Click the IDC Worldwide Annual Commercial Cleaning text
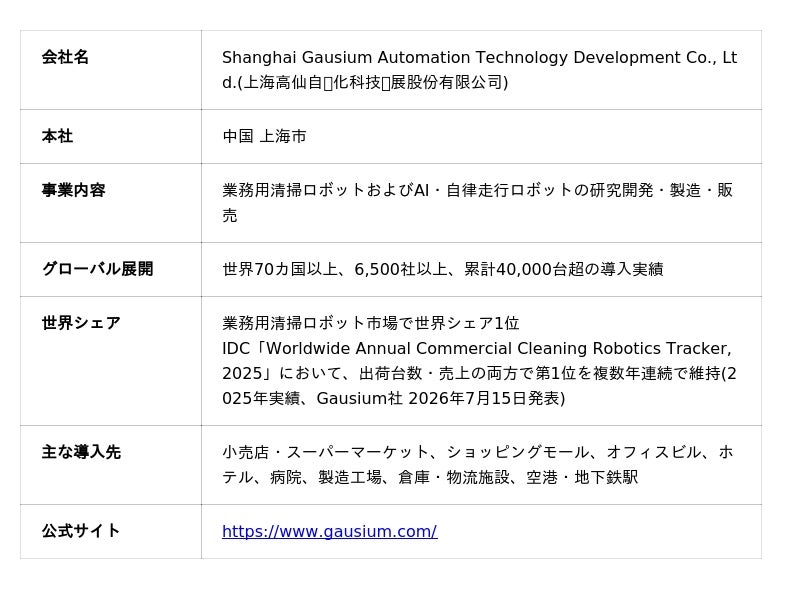Image resolution: width=800 pixels, height=589 pixels. click(477, 348)
